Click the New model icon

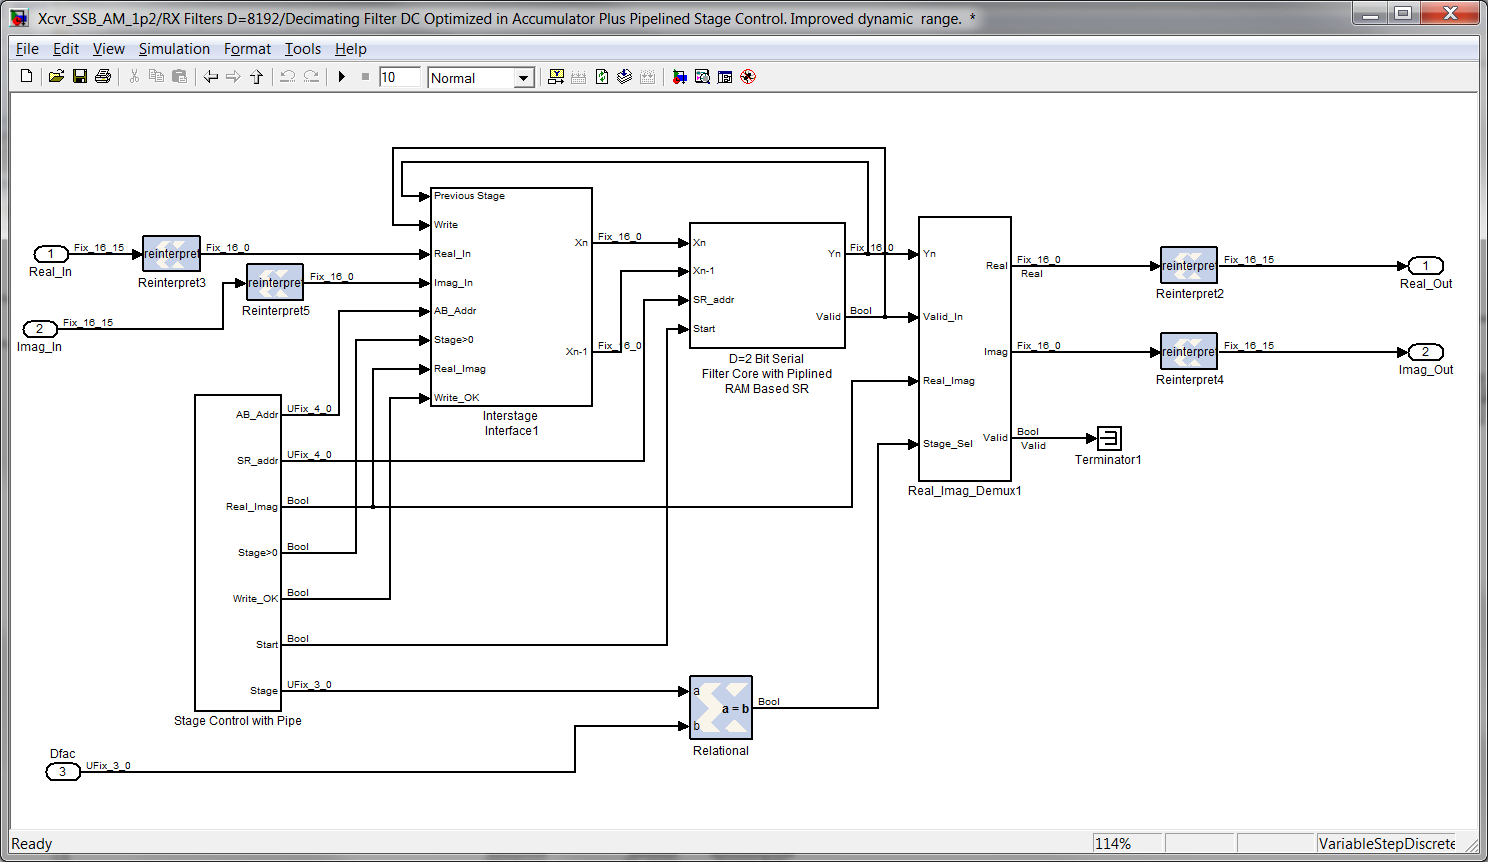[x=27, y=77]
